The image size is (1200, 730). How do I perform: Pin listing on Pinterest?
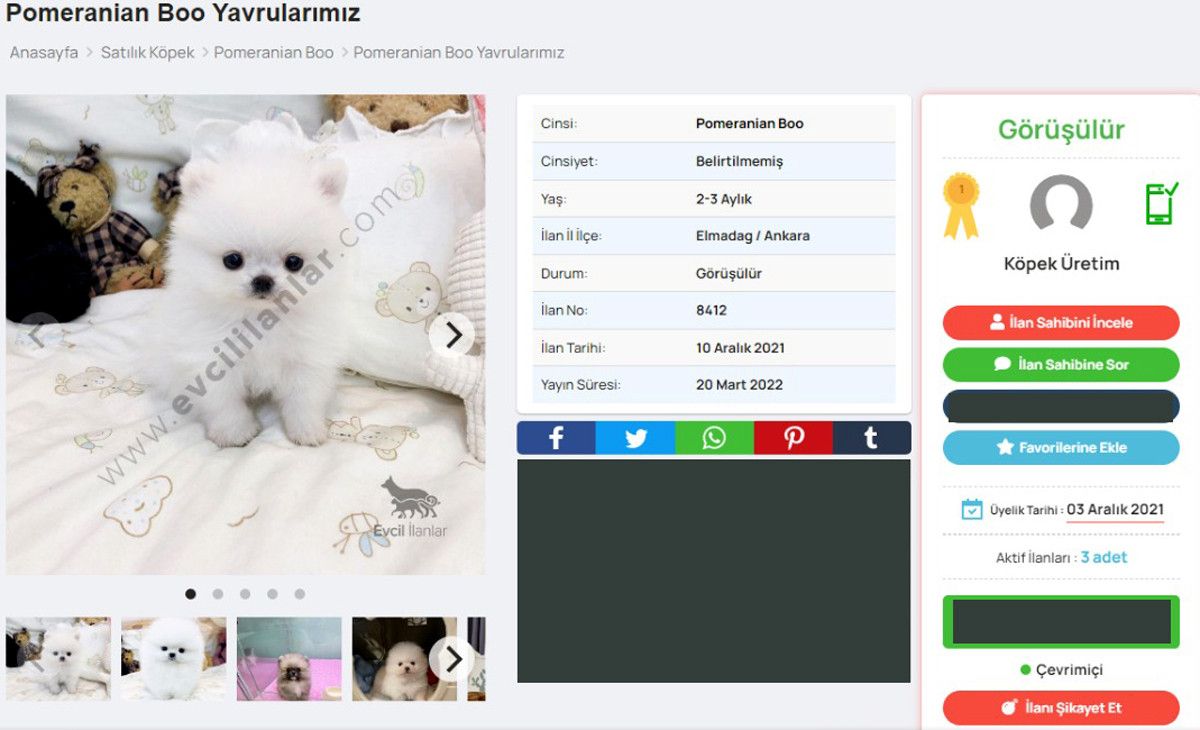[x=793, y=438]
